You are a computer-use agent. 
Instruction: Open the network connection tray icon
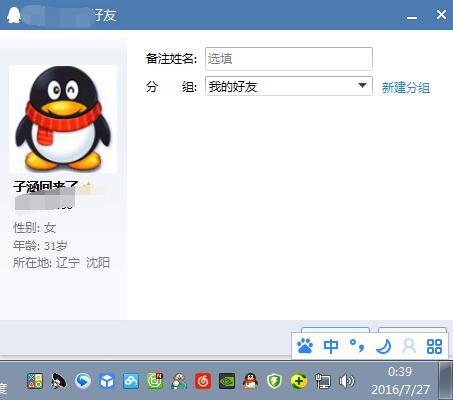coord(323,381)
